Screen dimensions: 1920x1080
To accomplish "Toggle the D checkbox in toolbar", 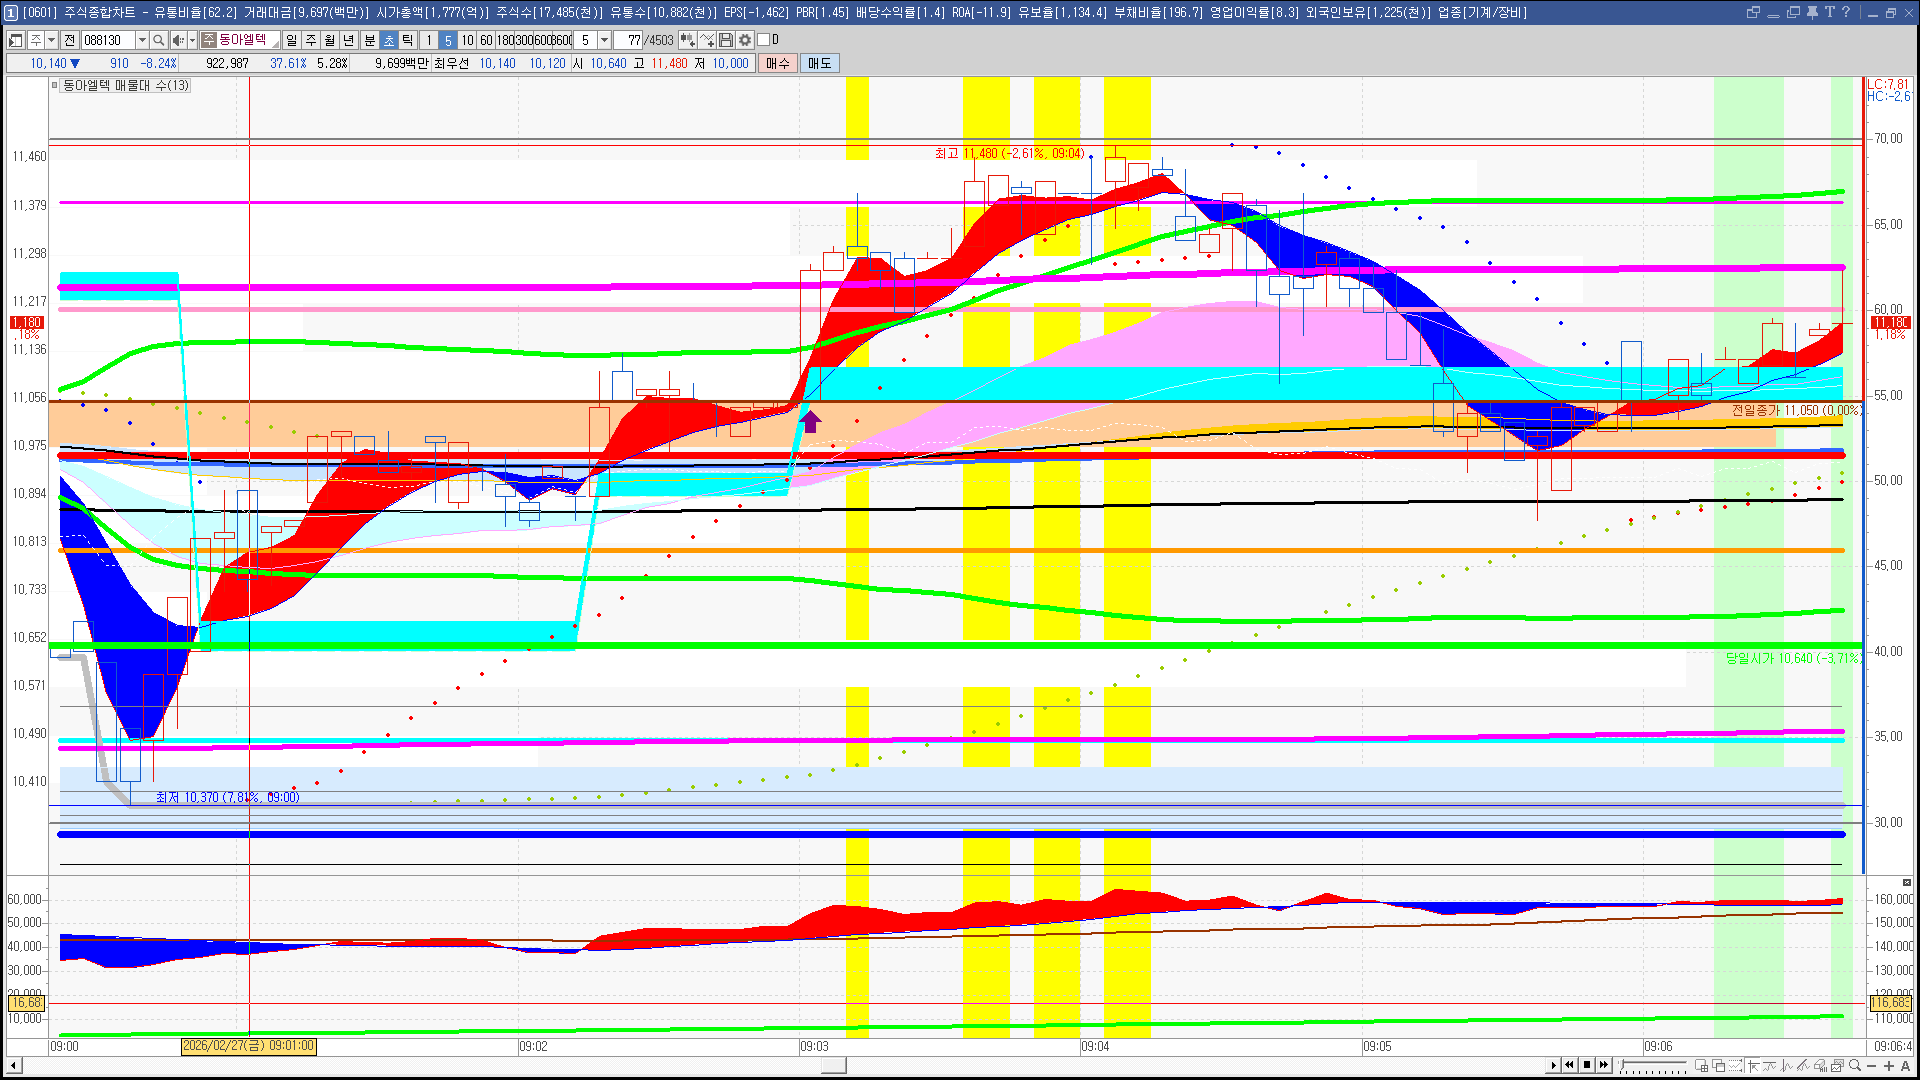I will point(764,40).
